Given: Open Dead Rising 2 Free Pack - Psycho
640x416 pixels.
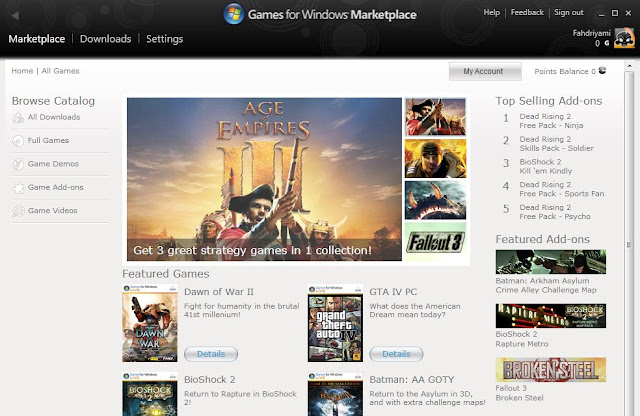Looking at the screenshot, I should pyautogui.click(x=555, y=212).
